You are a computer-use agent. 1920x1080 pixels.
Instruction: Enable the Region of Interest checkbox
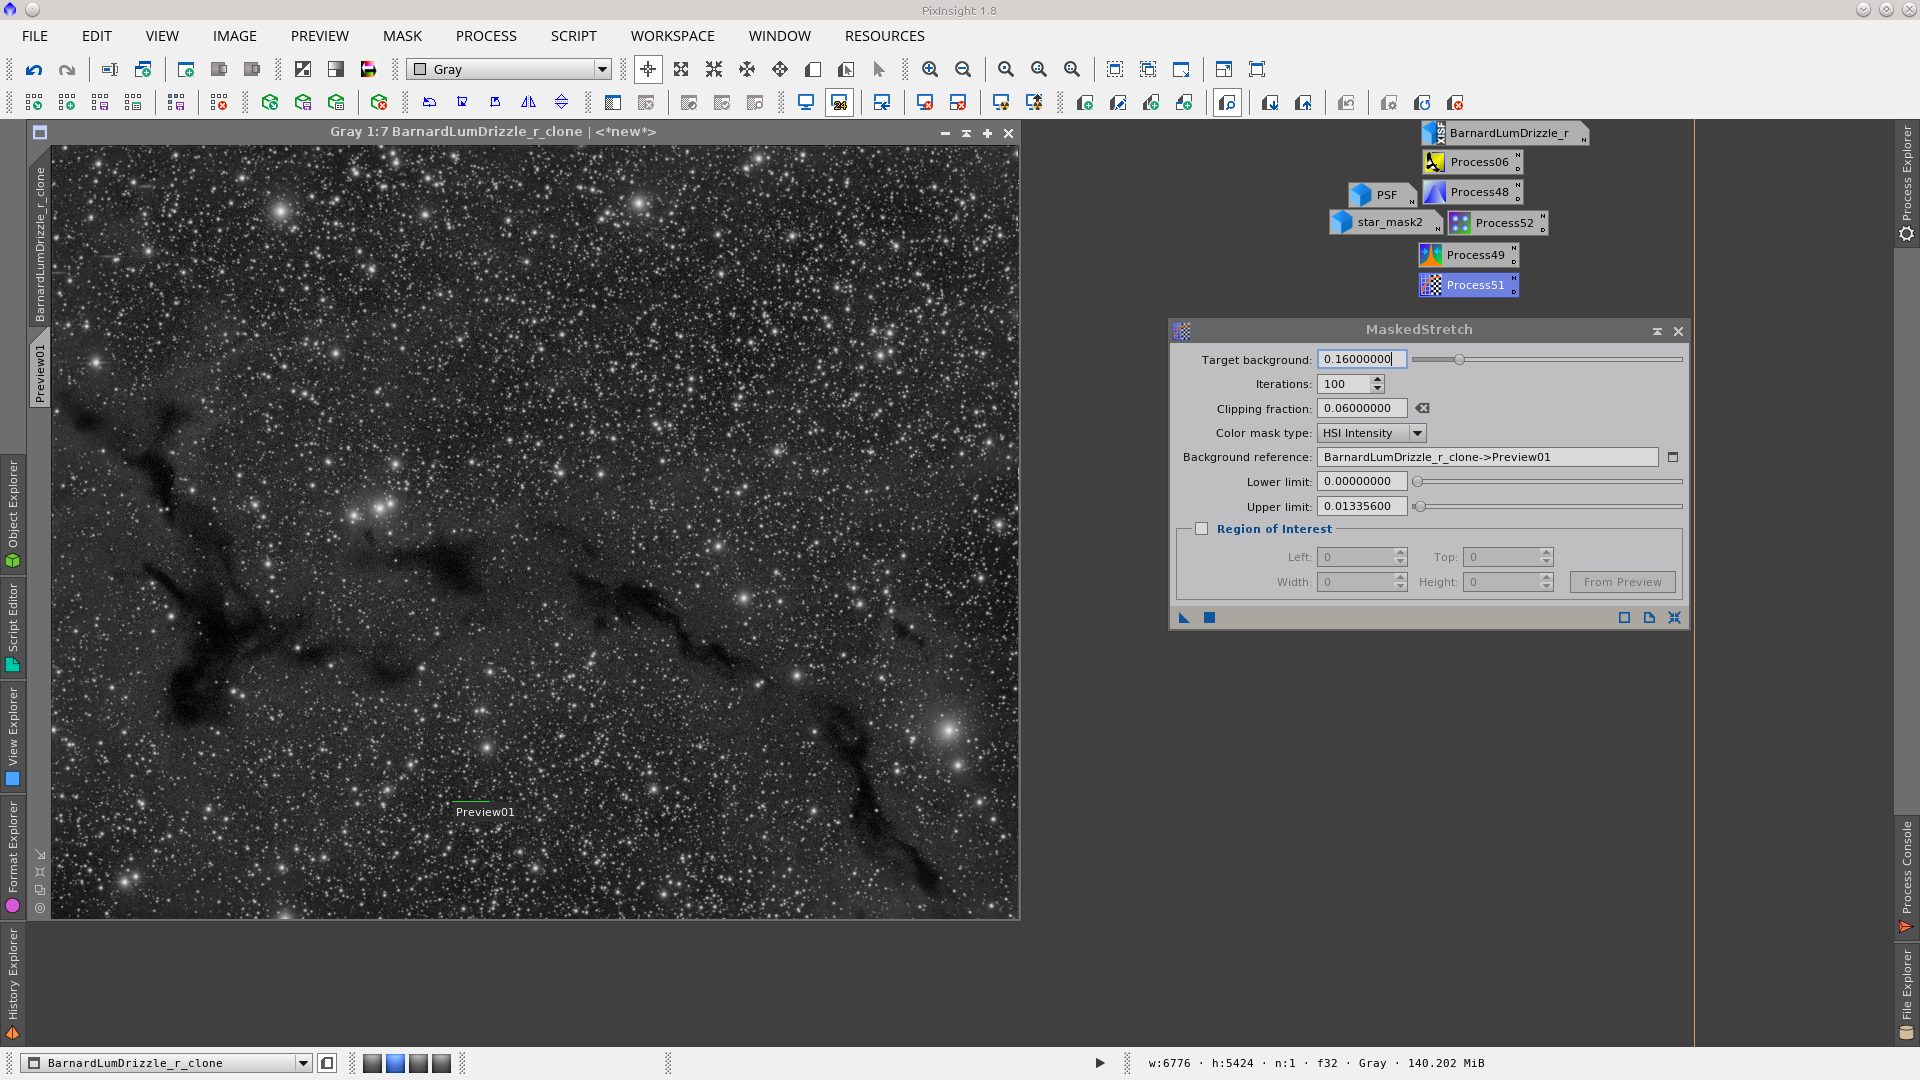click(x=1202, y=529)
